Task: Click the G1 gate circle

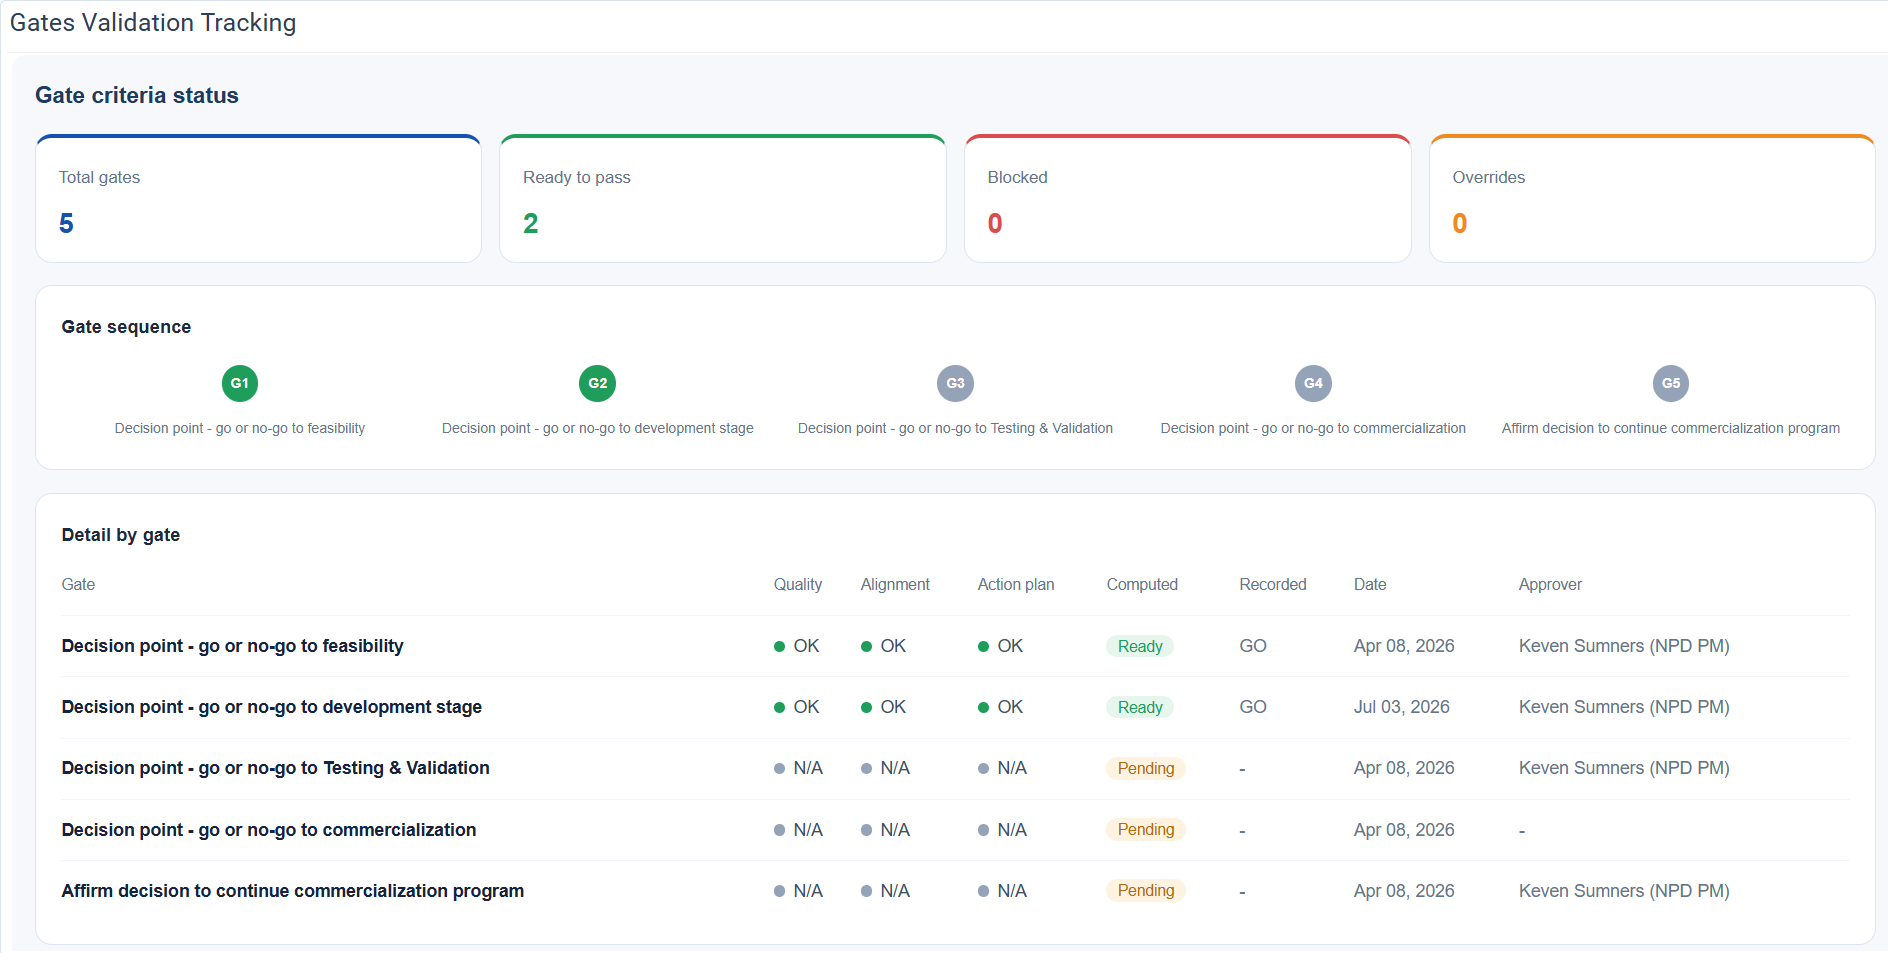Action: tap(240, 383)
